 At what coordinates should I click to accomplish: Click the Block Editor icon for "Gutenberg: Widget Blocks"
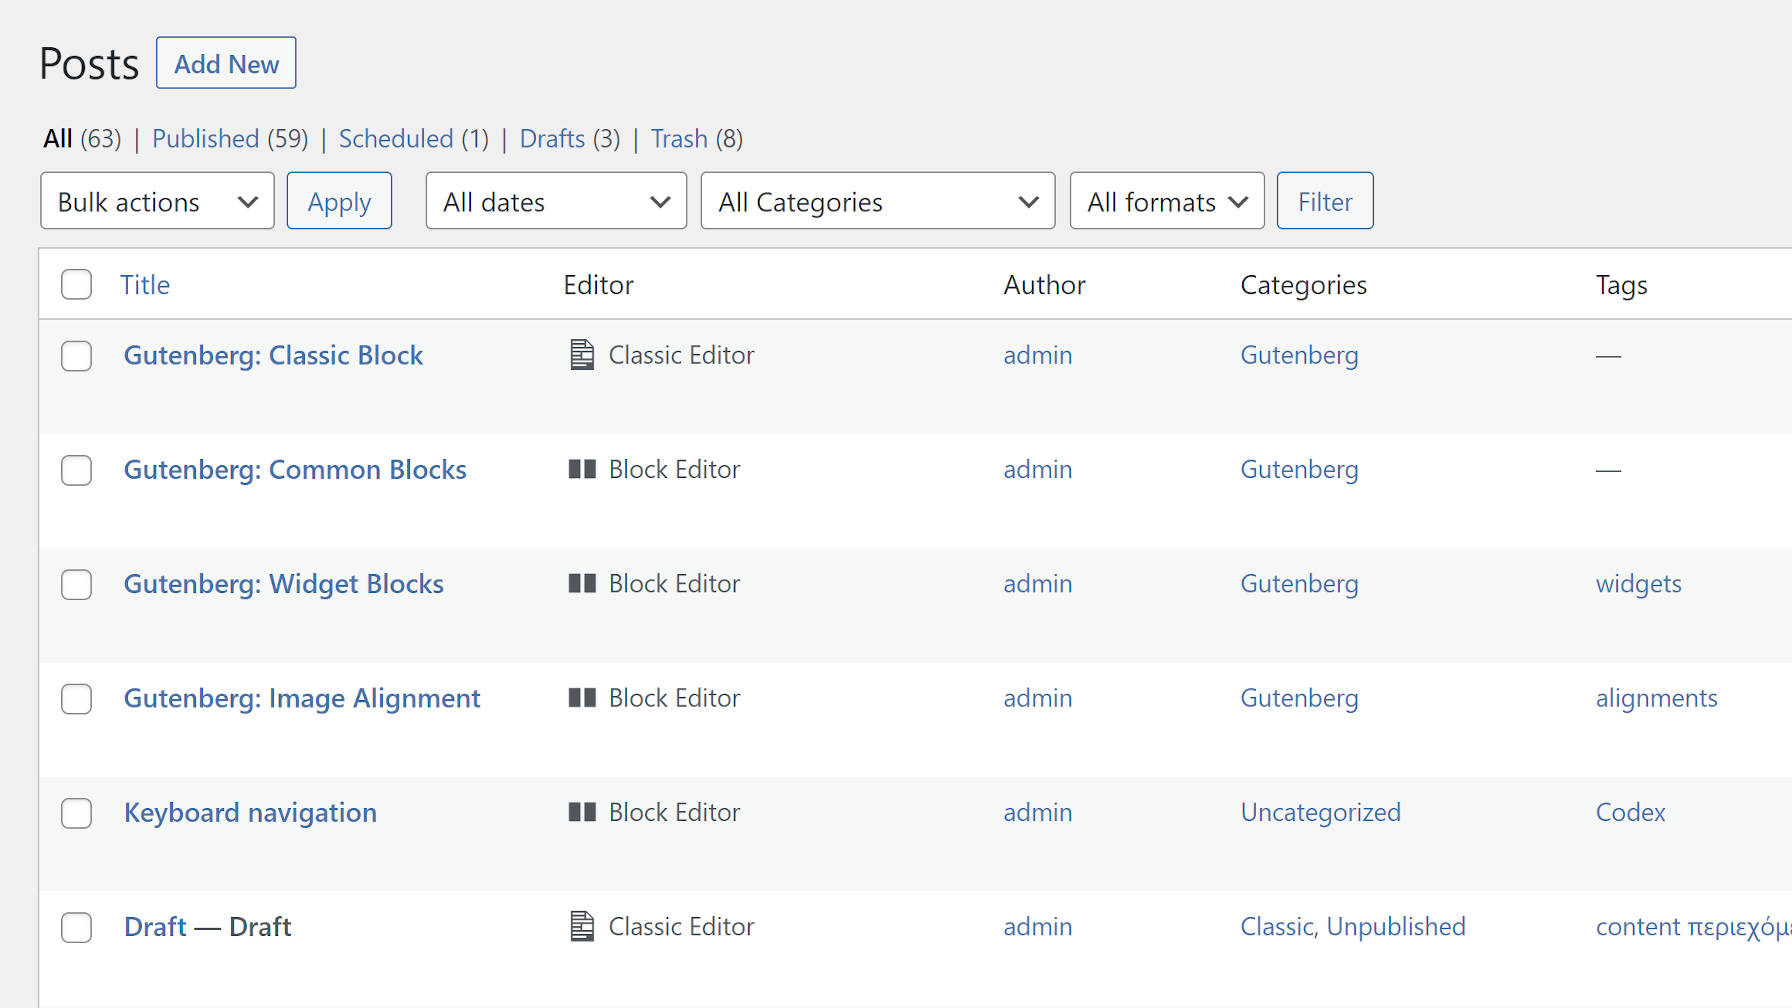click(582, 583)
